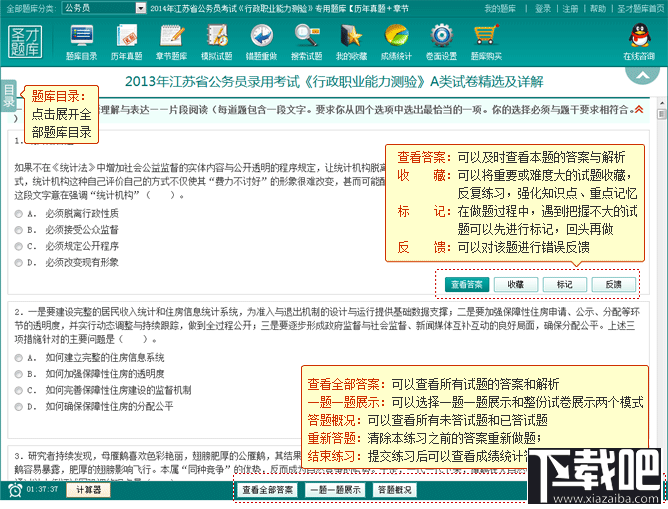The width and height of the screenshot is (668, 509).
Task: Open the 计算器 calculator button
Action: (89, 490)
